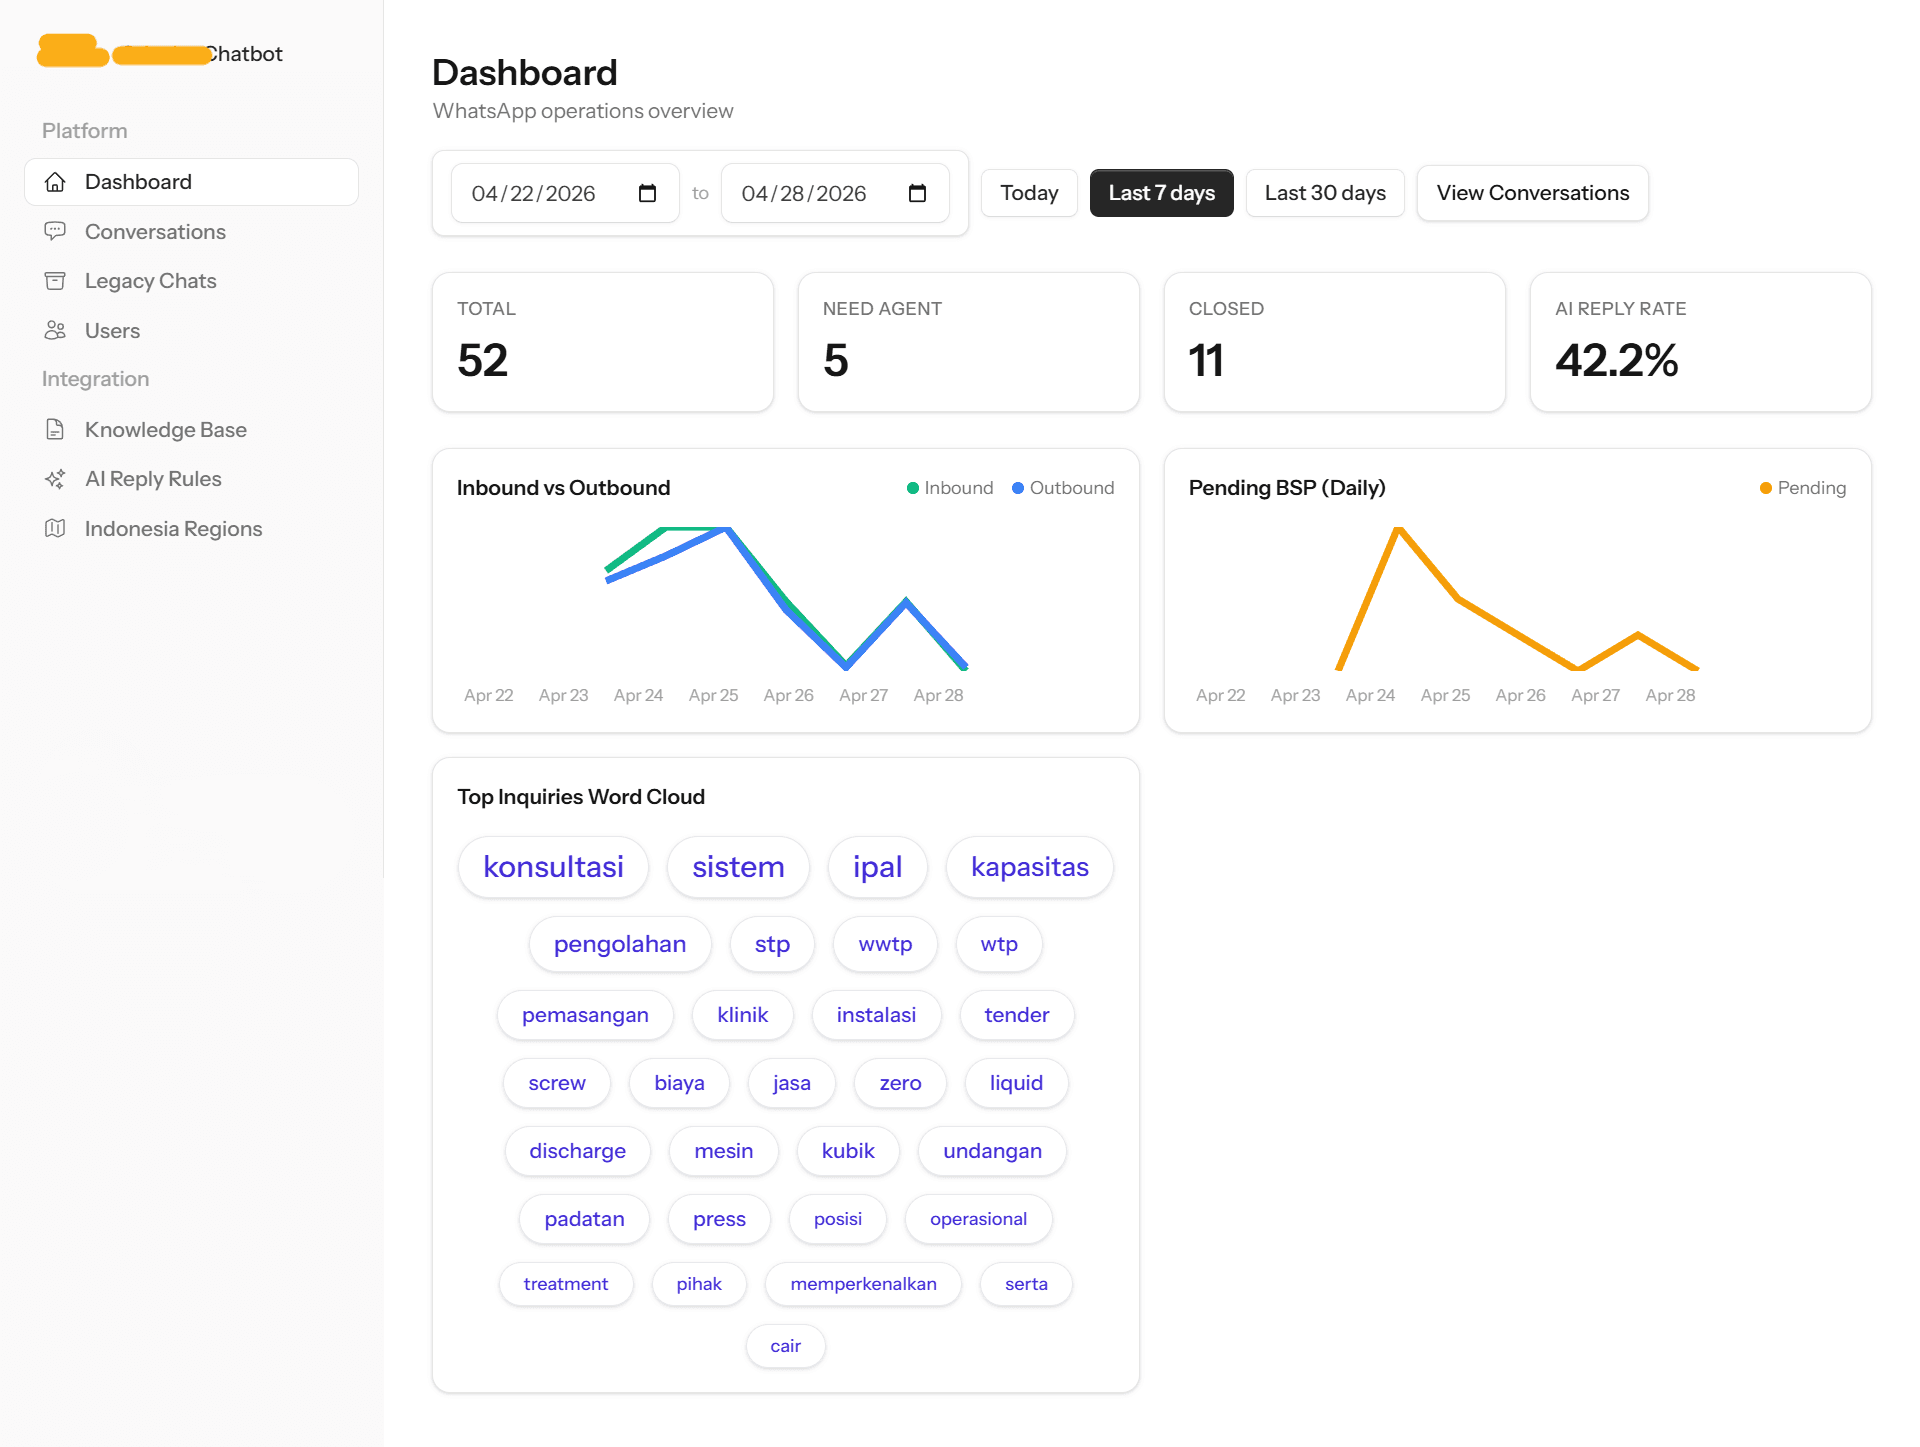
Task: Click the orange Pending legend dot
Action: click(x=1766, y=488)
